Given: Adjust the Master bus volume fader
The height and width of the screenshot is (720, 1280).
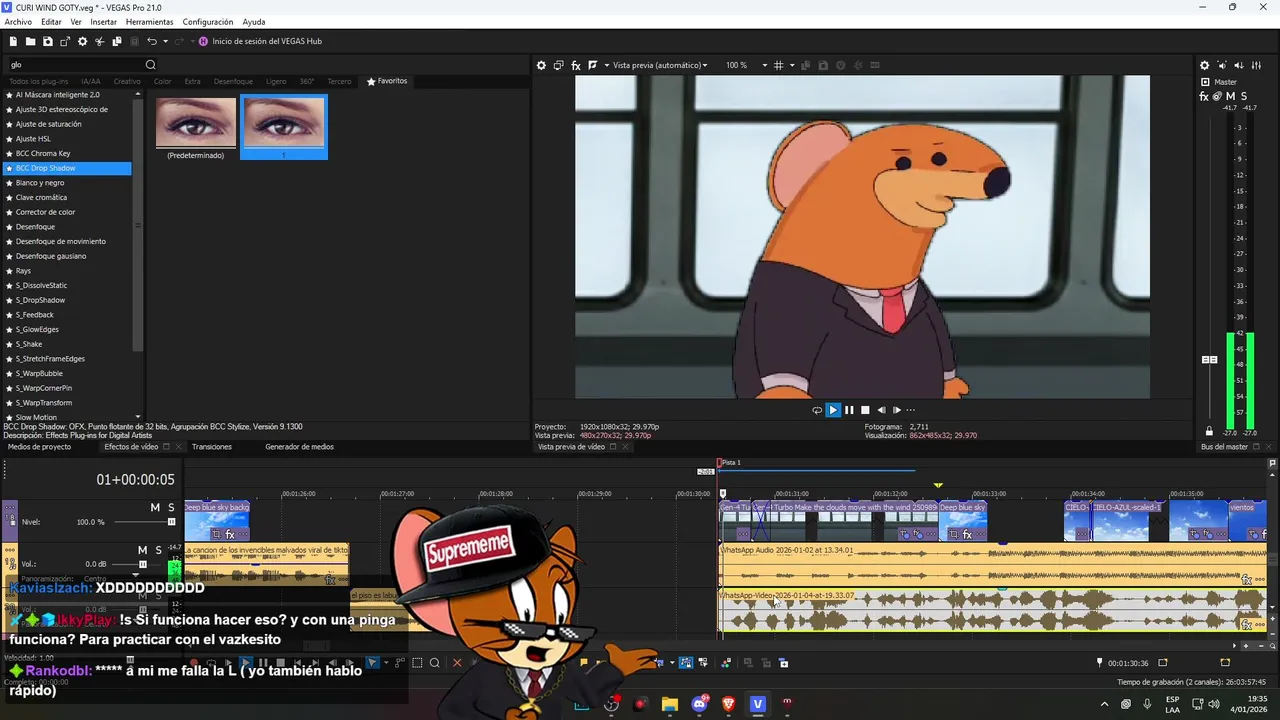Looking at the screenshot, I should pyautogui.click(x=1209, y=360).
